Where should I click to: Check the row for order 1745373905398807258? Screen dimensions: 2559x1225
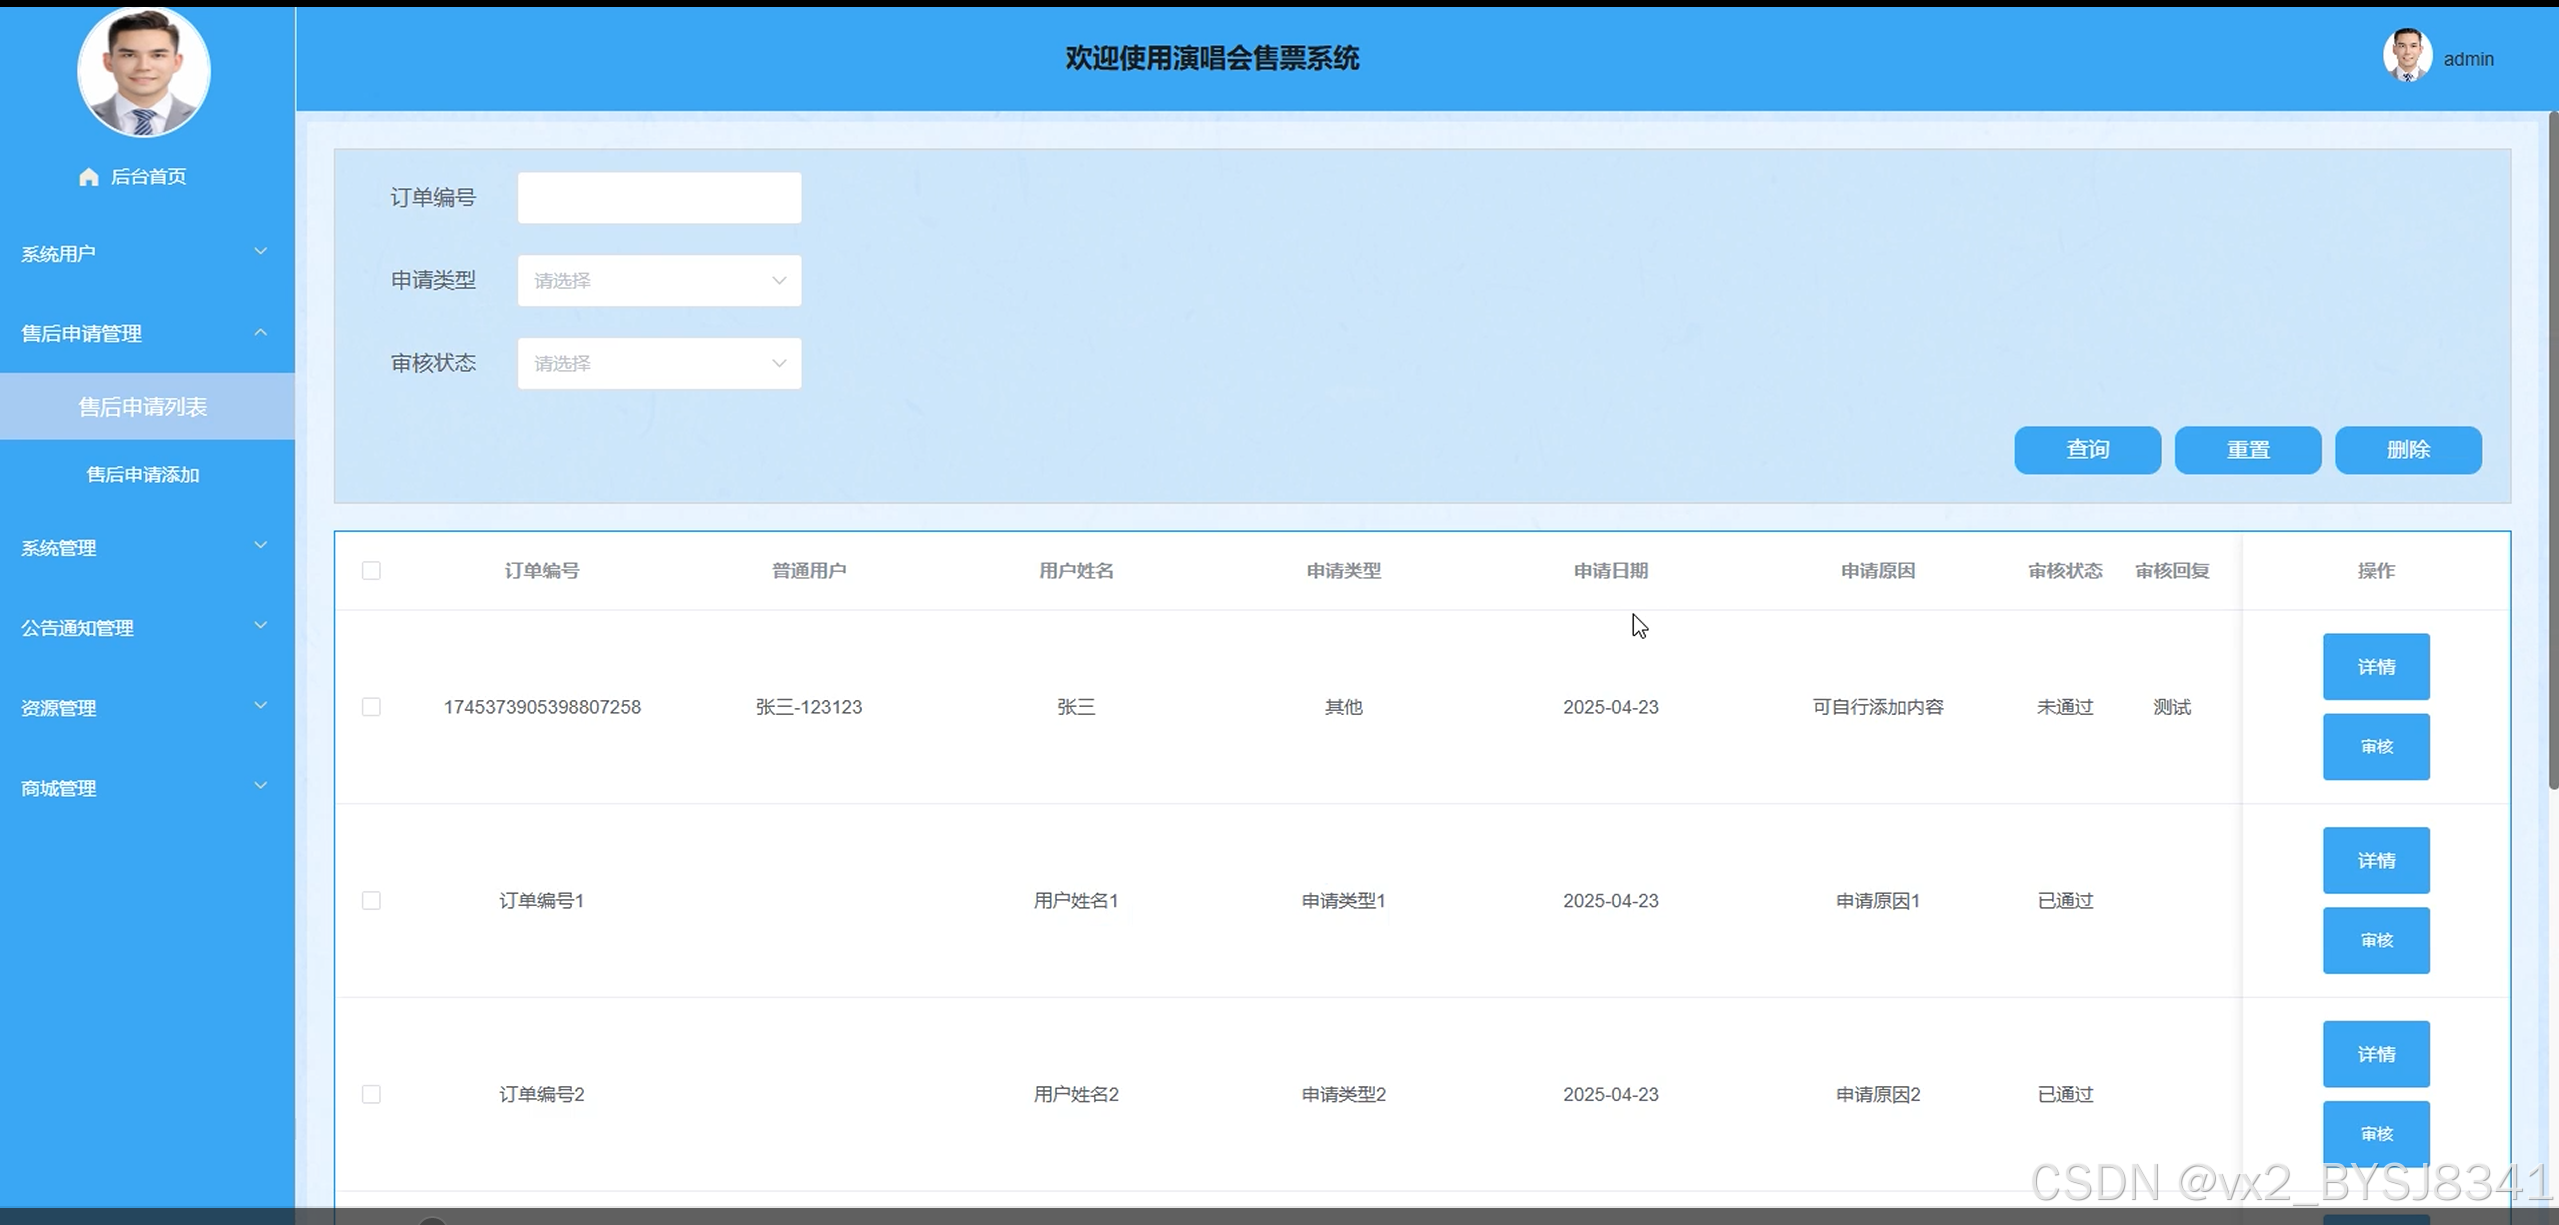click(371, 707)
